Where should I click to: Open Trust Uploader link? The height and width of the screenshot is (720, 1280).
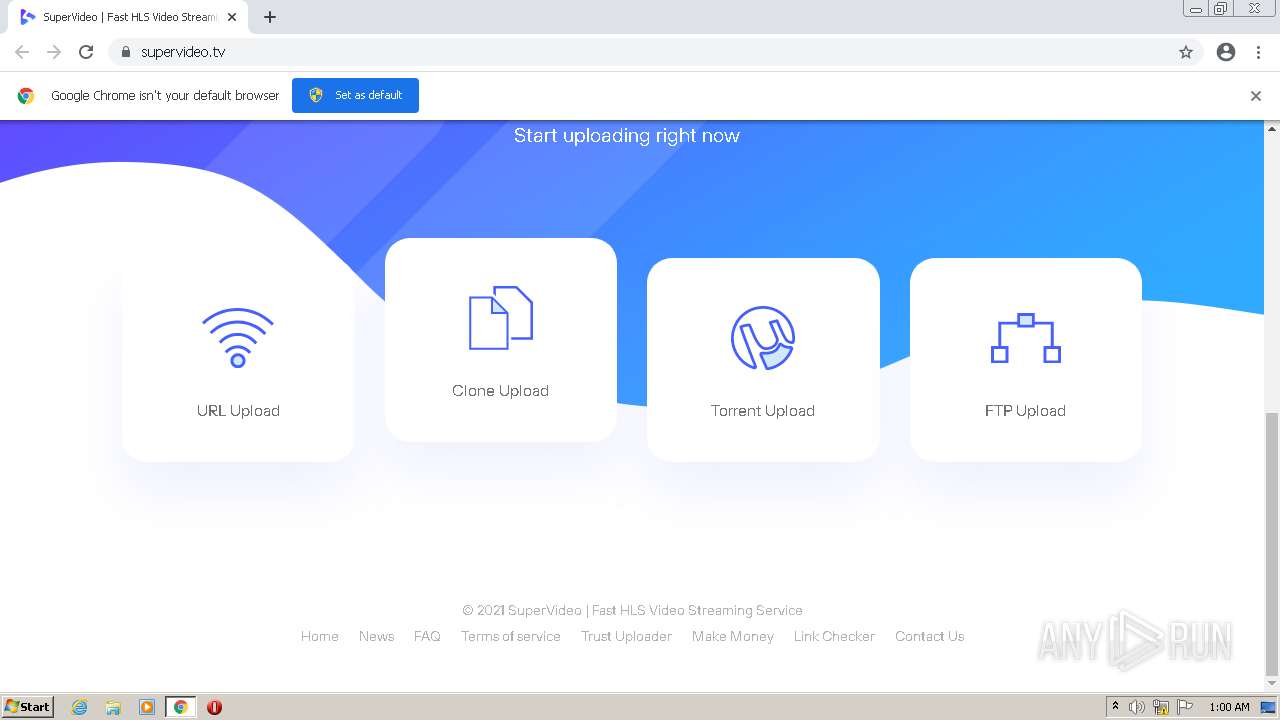pos(627,636)
